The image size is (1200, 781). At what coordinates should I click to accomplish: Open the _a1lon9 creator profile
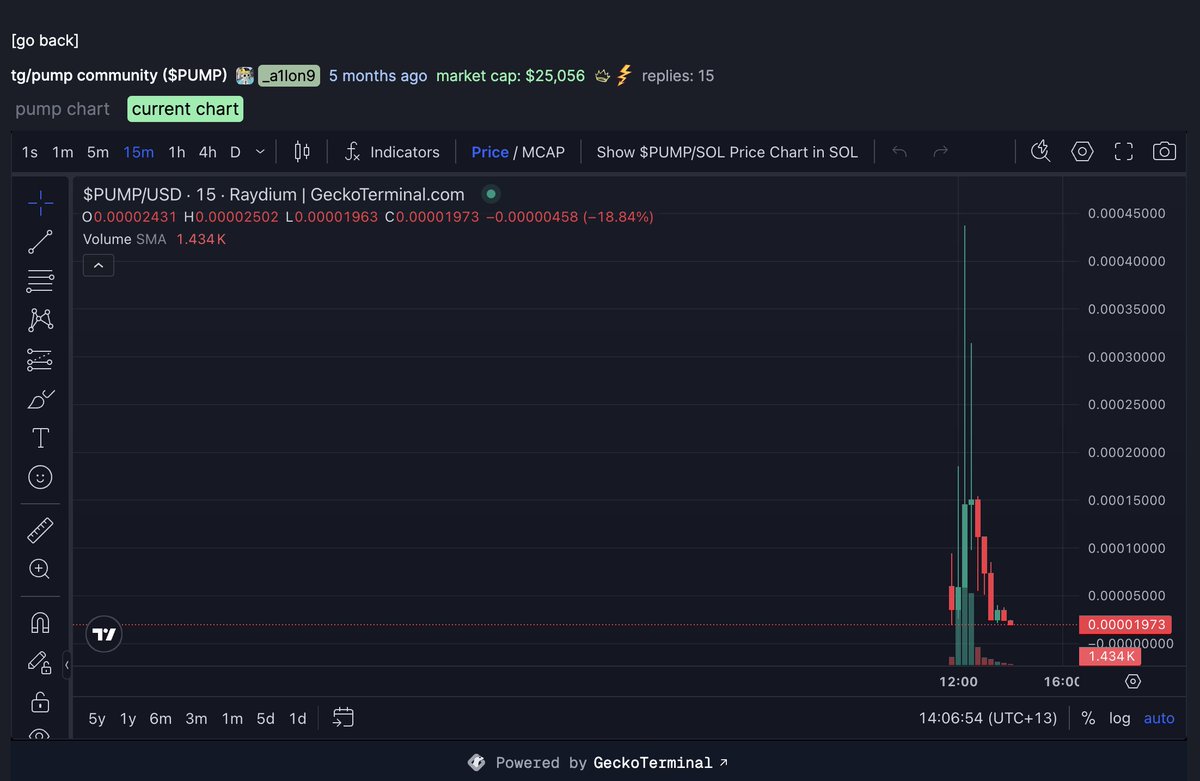(289, 75)
